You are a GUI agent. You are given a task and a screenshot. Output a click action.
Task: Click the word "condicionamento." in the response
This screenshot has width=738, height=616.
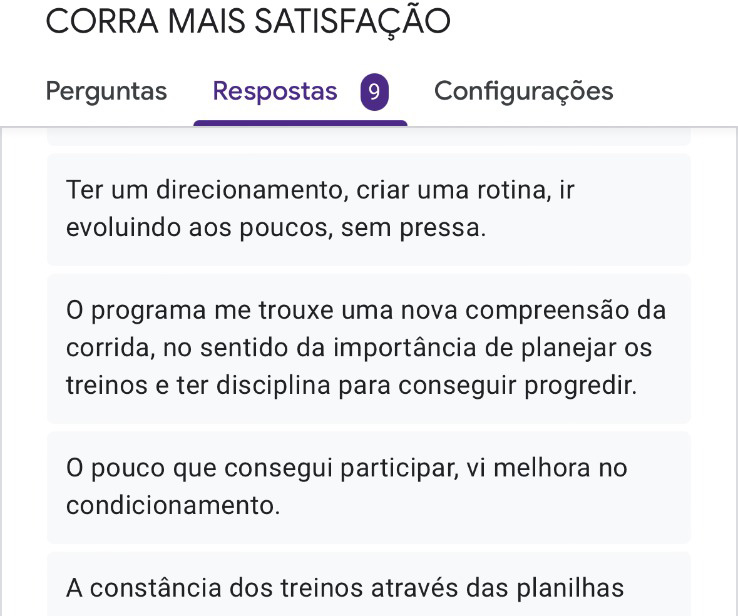coord(173,506)
